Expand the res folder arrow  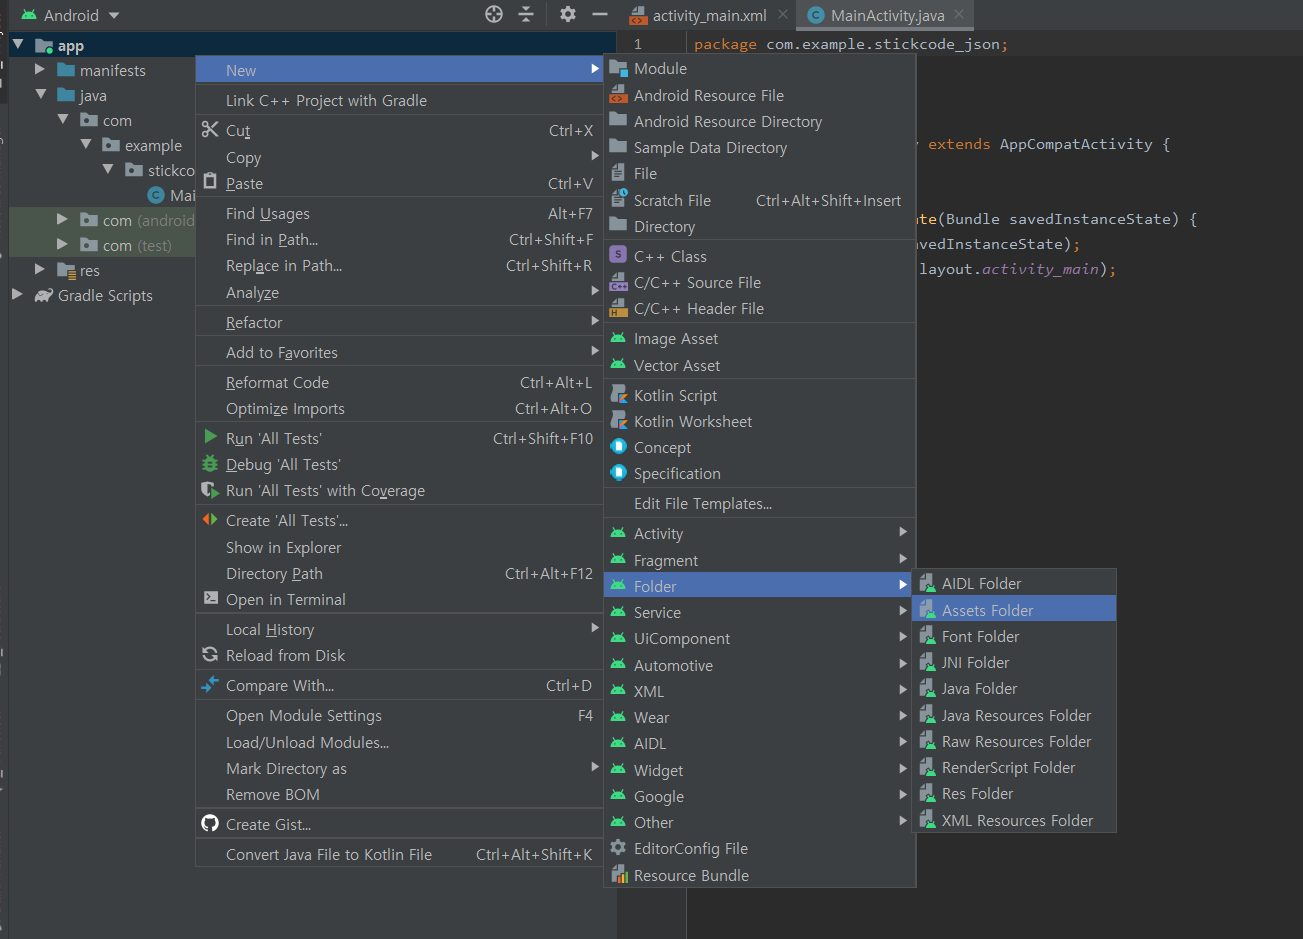(x=40, y=269)
